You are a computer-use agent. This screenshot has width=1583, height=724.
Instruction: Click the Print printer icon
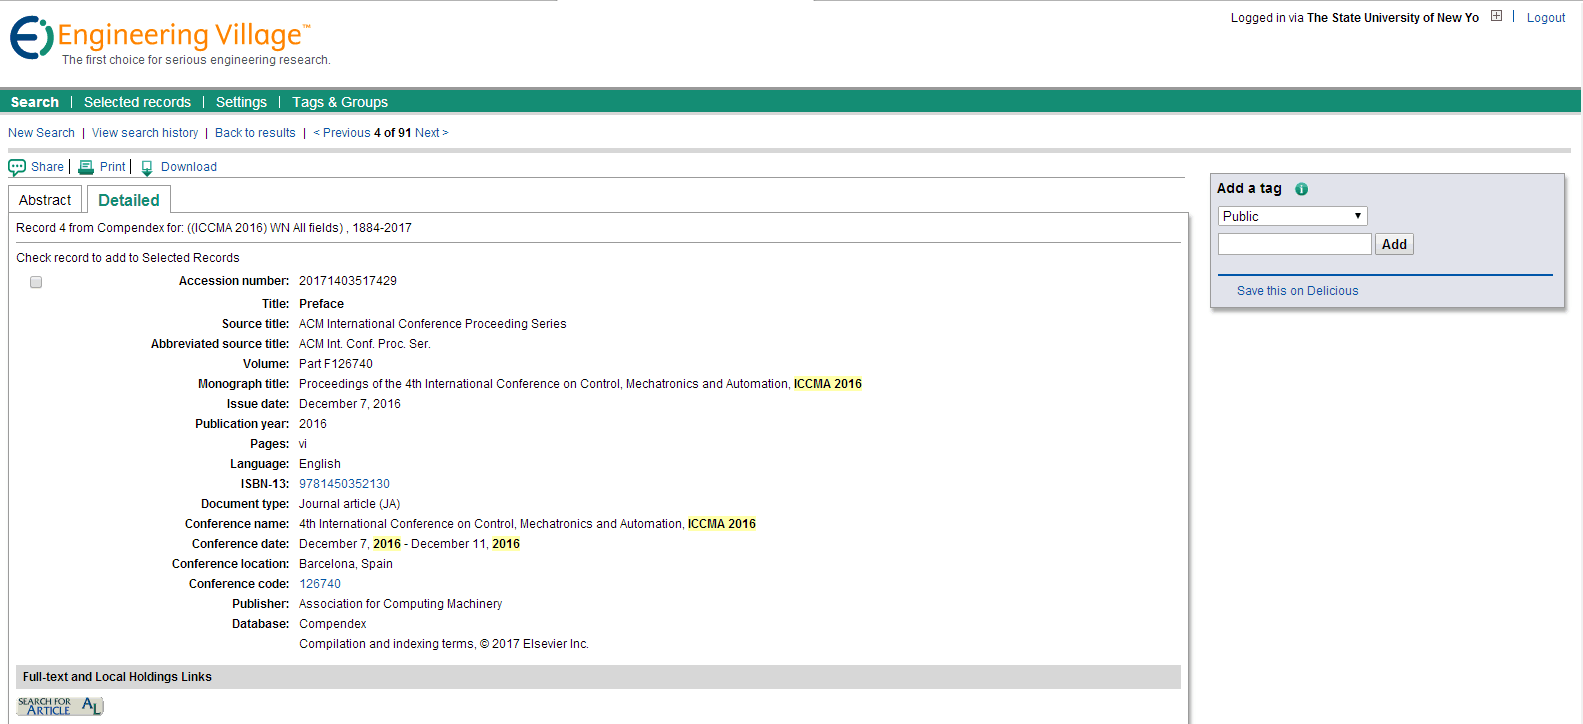click(x=86, y=167)
